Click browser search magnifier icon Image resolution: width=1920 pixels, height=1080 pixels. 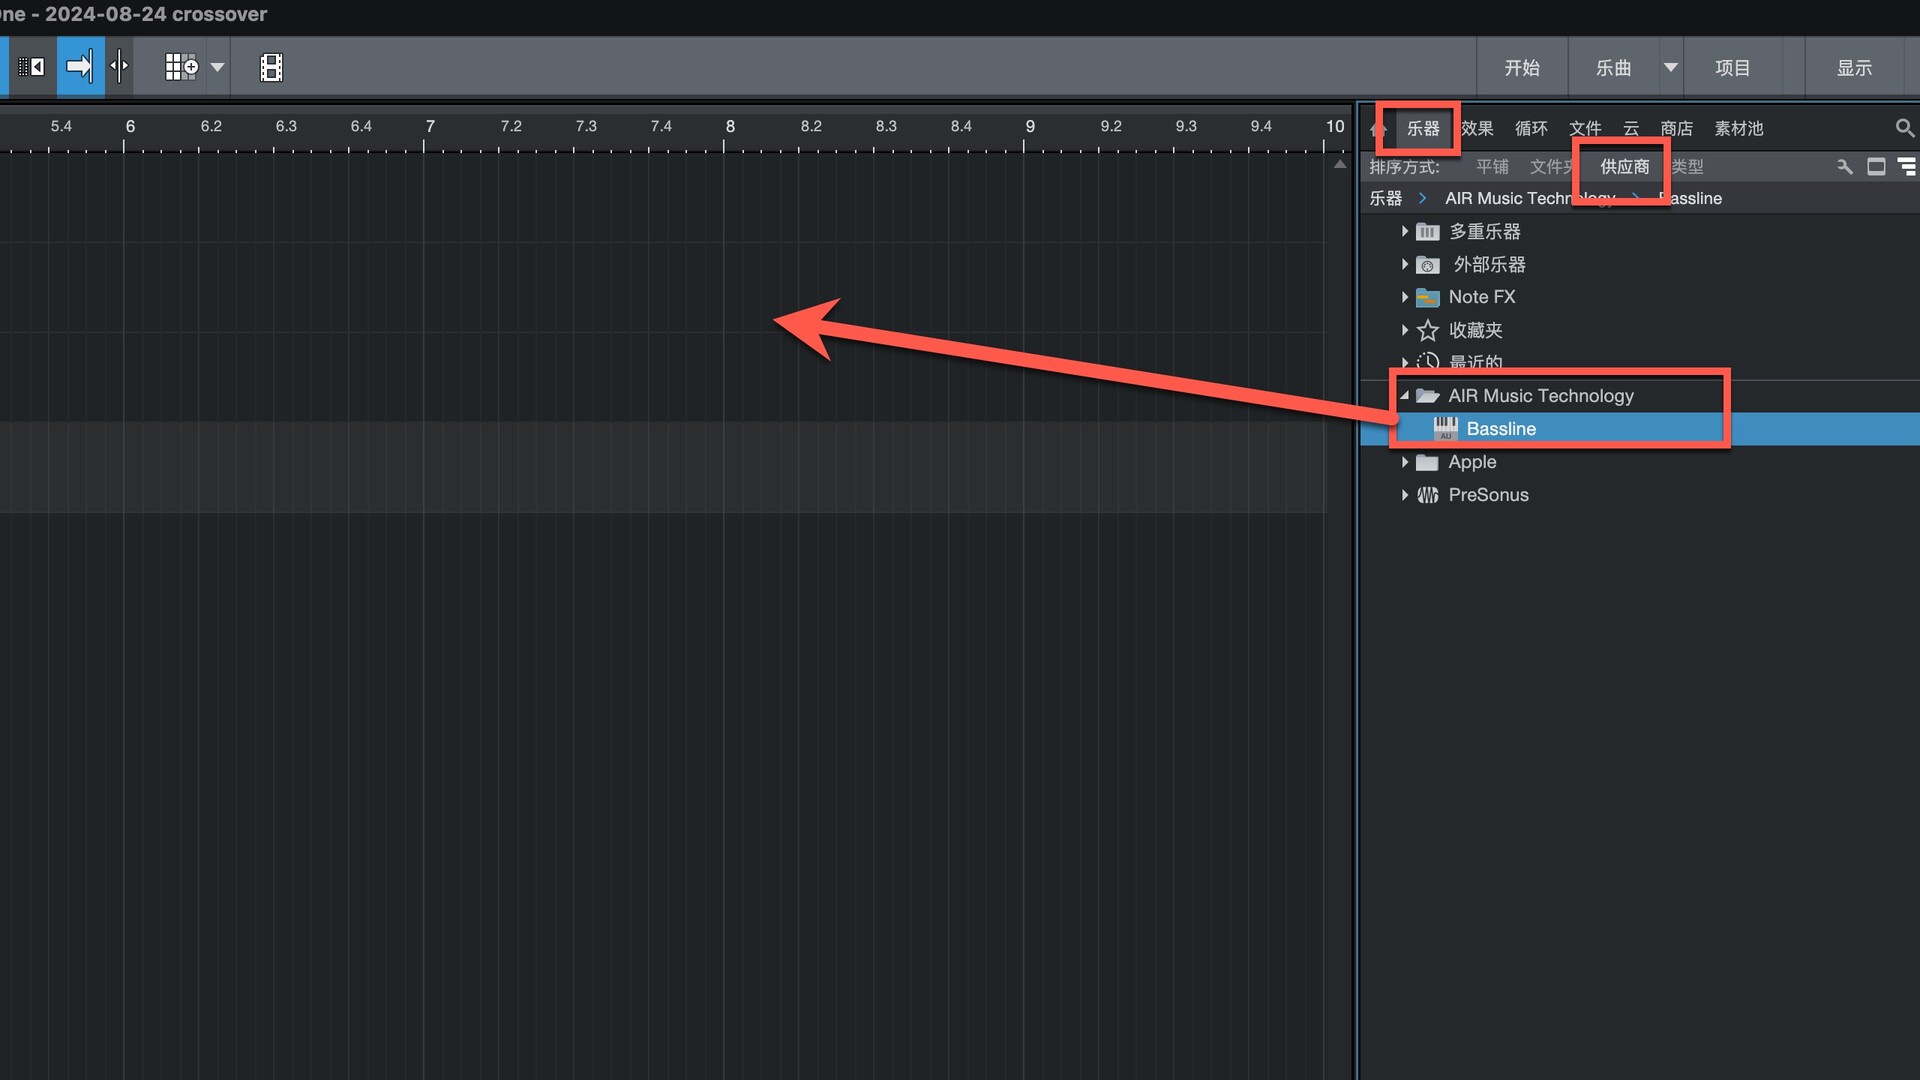coord(1904,128)
